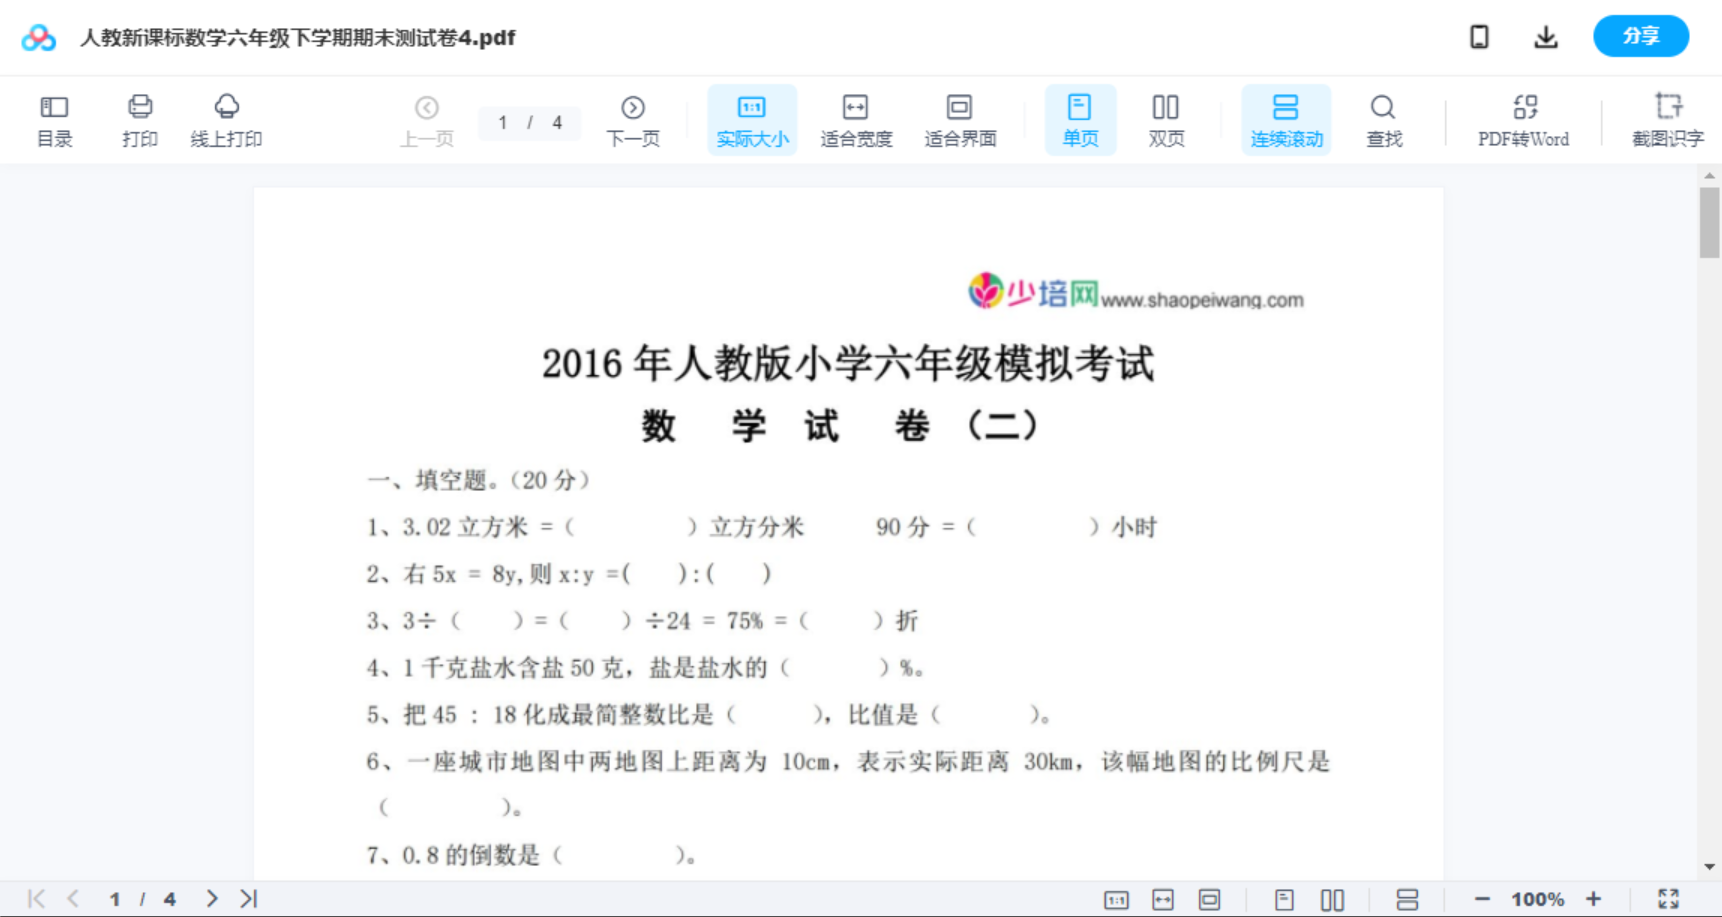Jump to last page with skip-to-end arrow

(x=248, y=898)
